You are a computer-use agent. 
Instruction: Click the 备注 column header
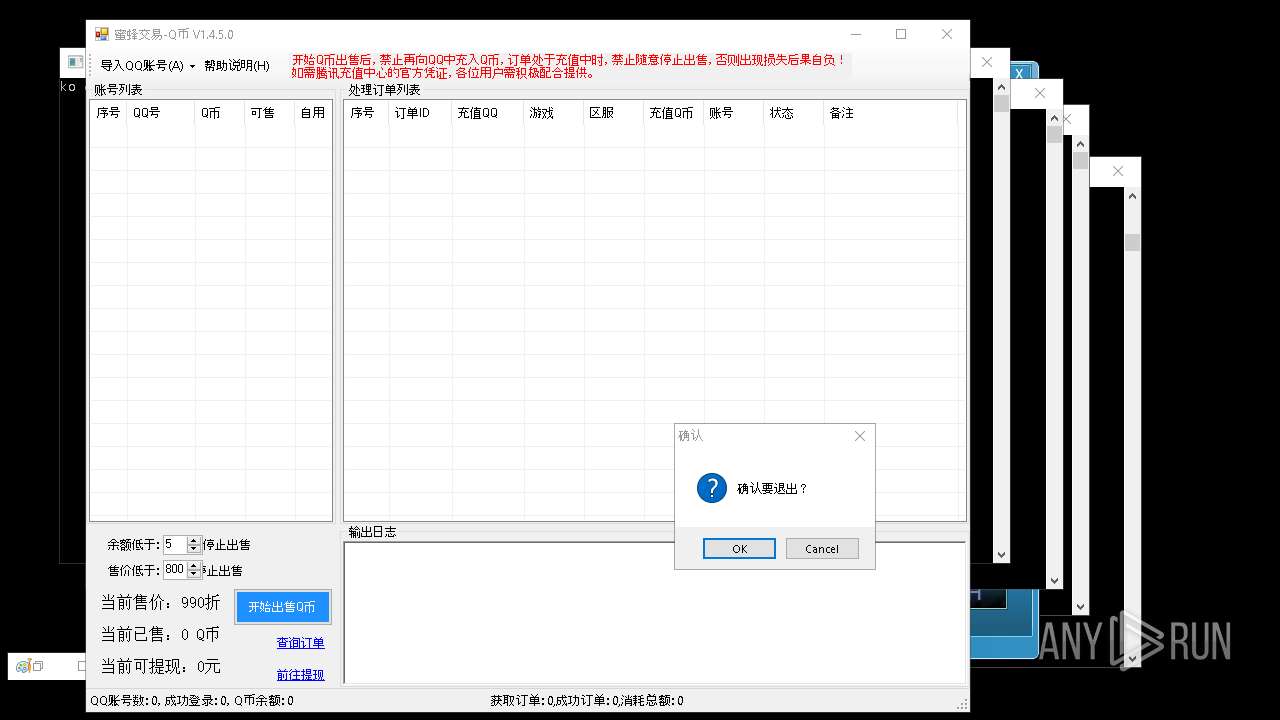click(x=890, y=113)
